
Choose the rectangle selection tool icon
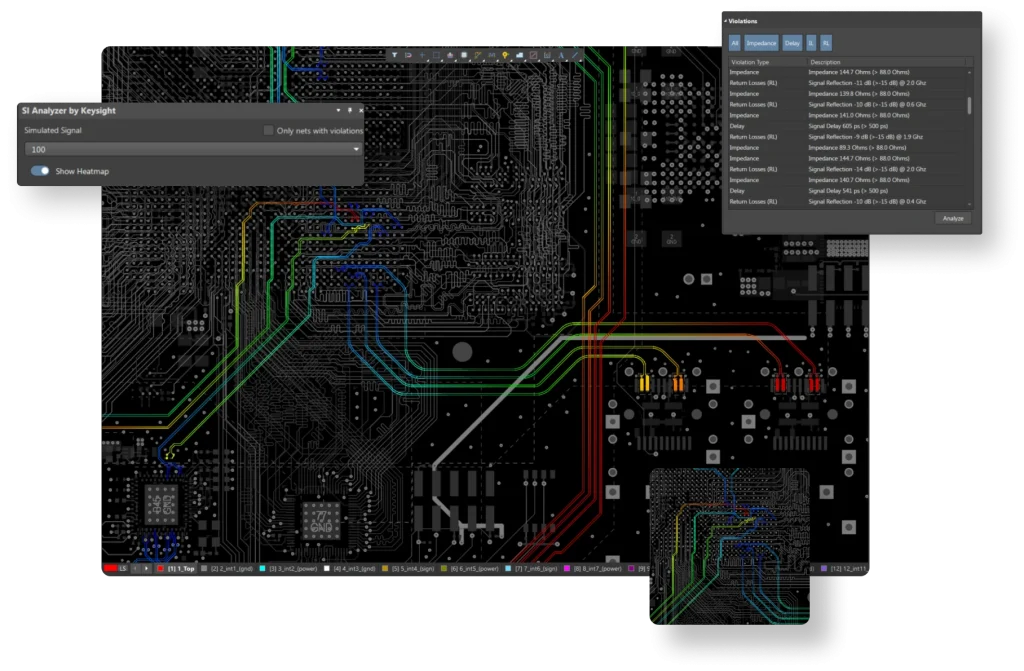tap(436, 55)
